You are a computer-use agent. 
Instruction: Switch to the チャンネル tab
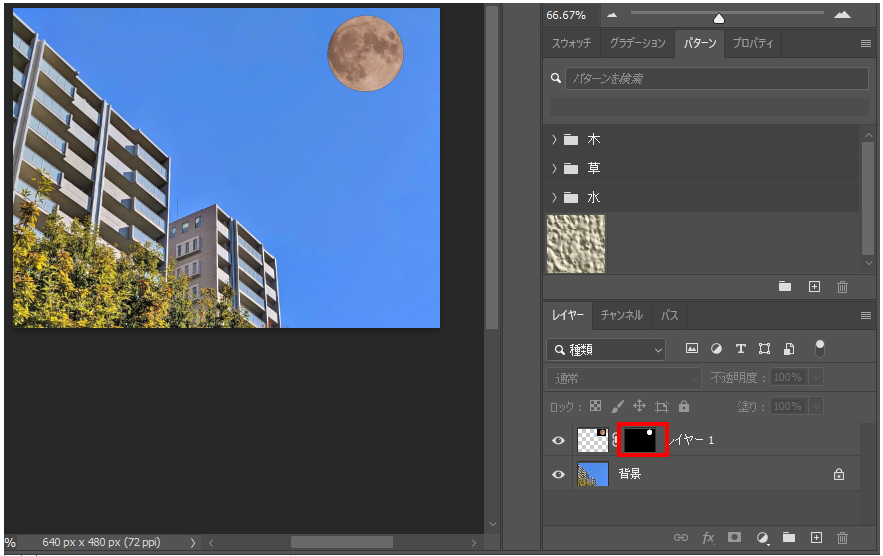tap(621, 315)
